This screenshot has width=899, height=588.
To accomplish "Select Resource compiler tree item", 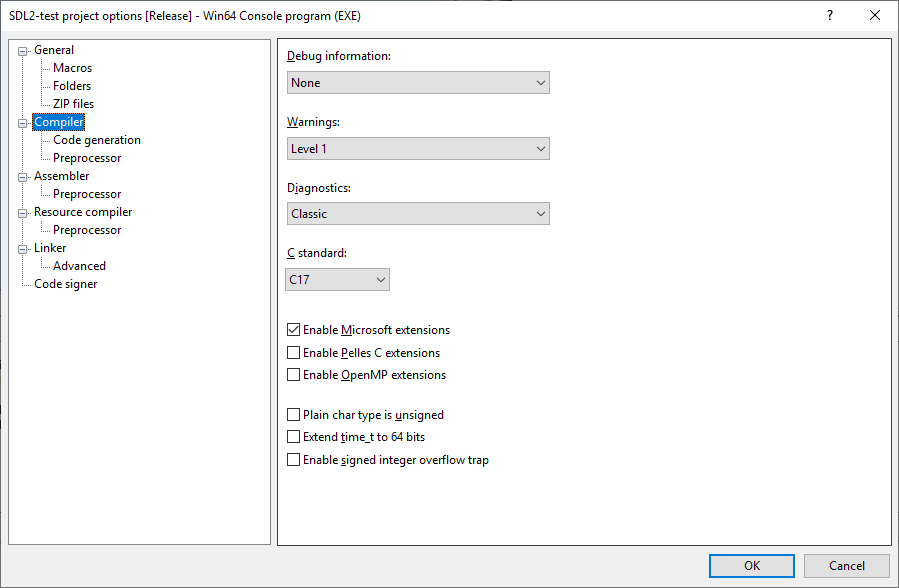I will [83, 212].
